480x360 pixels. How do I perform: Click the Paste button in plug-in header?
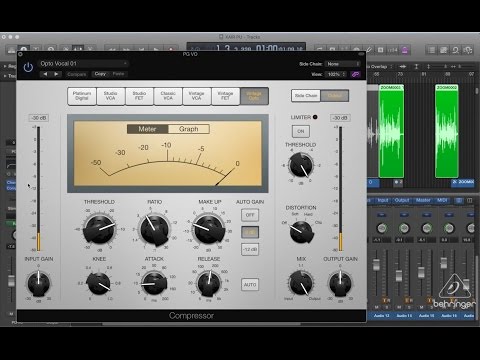tap(118, 74)
